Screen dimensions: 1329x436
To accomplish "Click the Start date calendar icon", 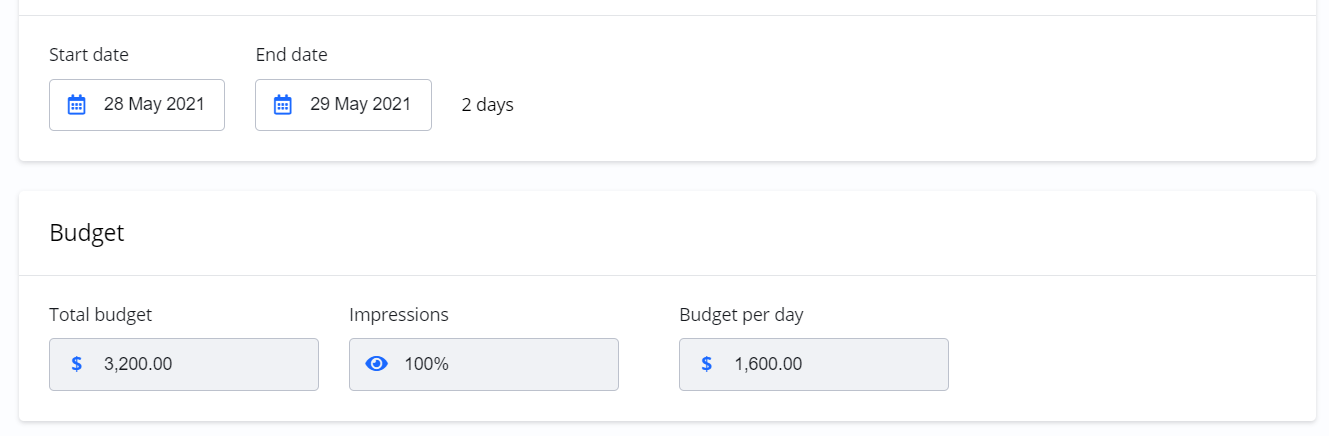I will [x=77, y=105].
